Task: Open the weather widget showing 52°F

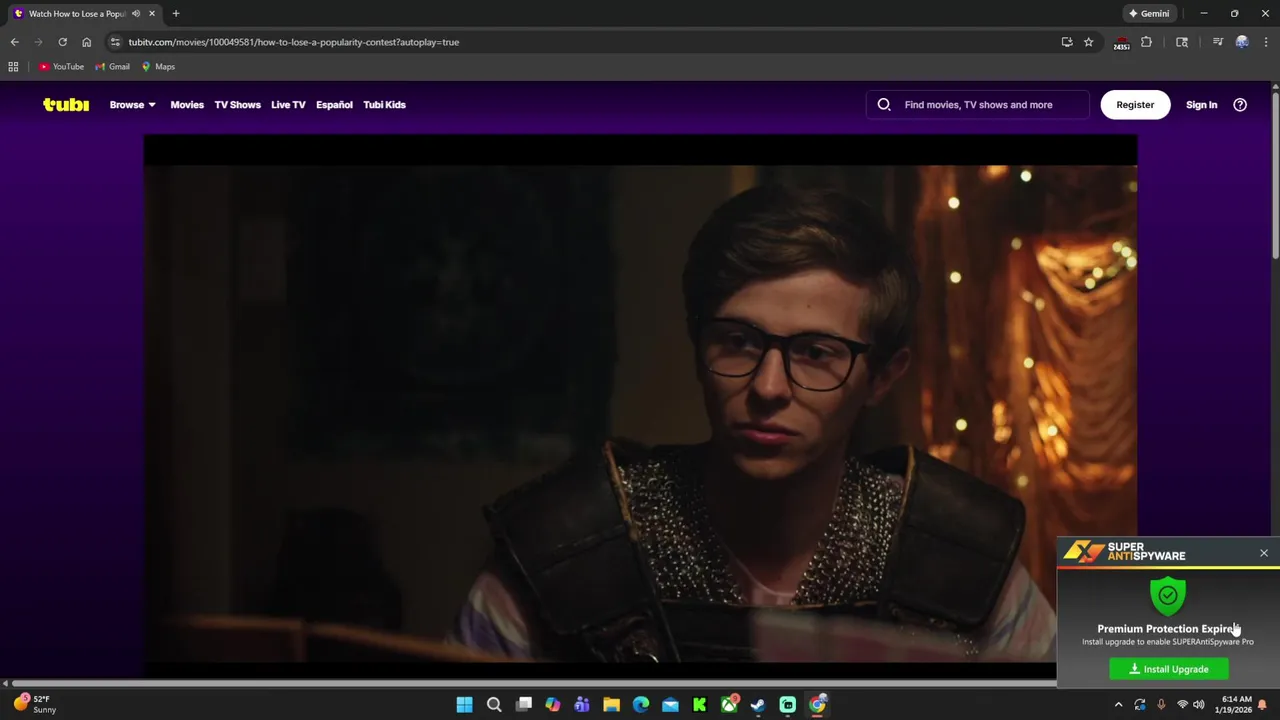Action: (x=33, y=704)
